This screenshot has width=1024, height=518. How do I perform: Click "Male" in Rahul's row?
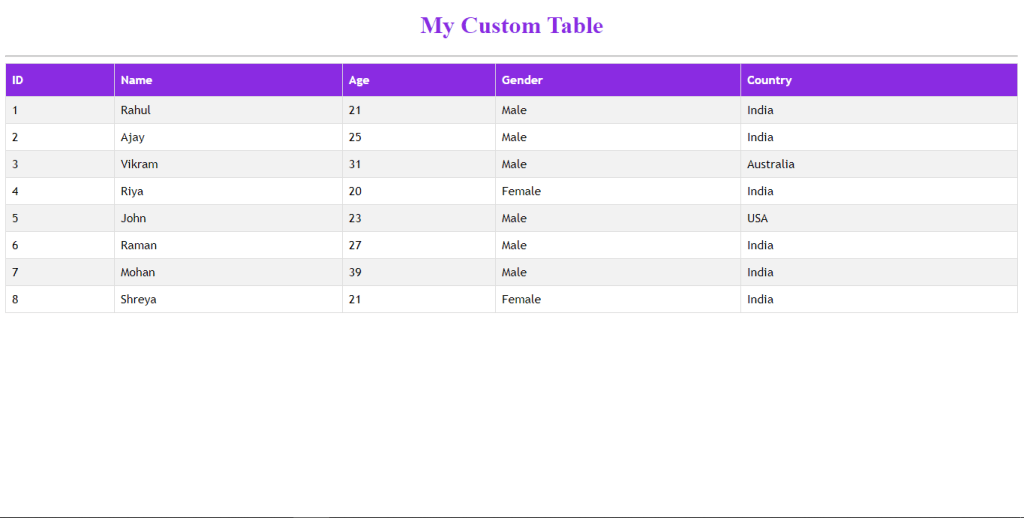[618, 110]
